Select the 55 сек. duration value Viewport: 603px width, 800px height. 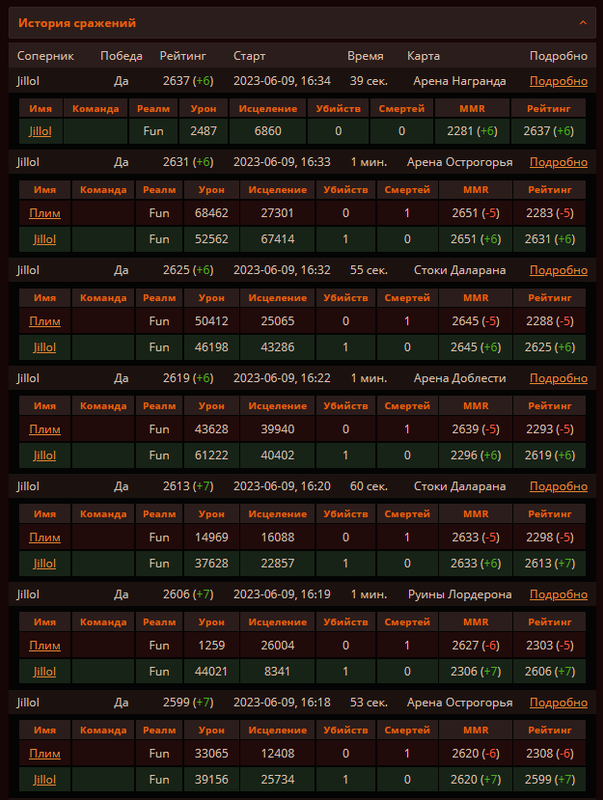coord(369,270)
